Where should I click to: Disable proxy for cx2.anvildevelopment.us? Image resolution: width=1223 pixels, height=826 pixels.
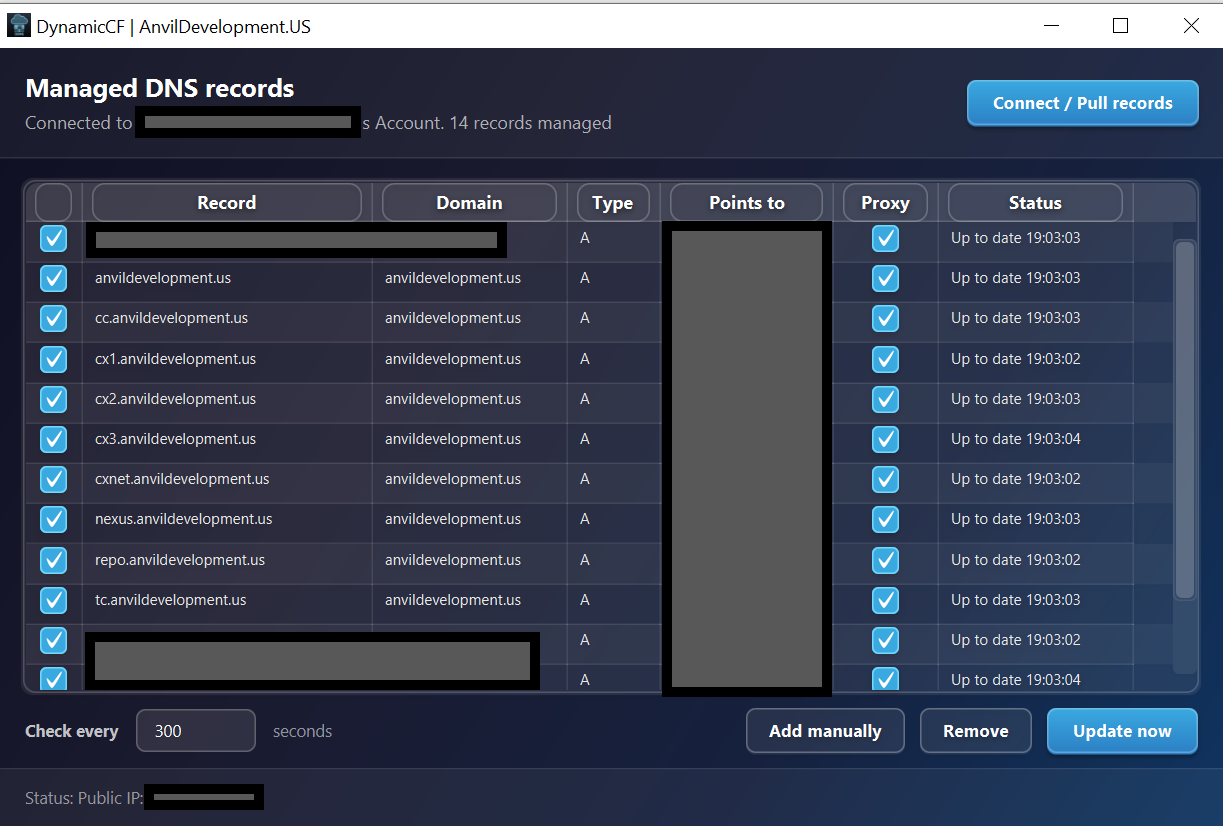point(885,399)
